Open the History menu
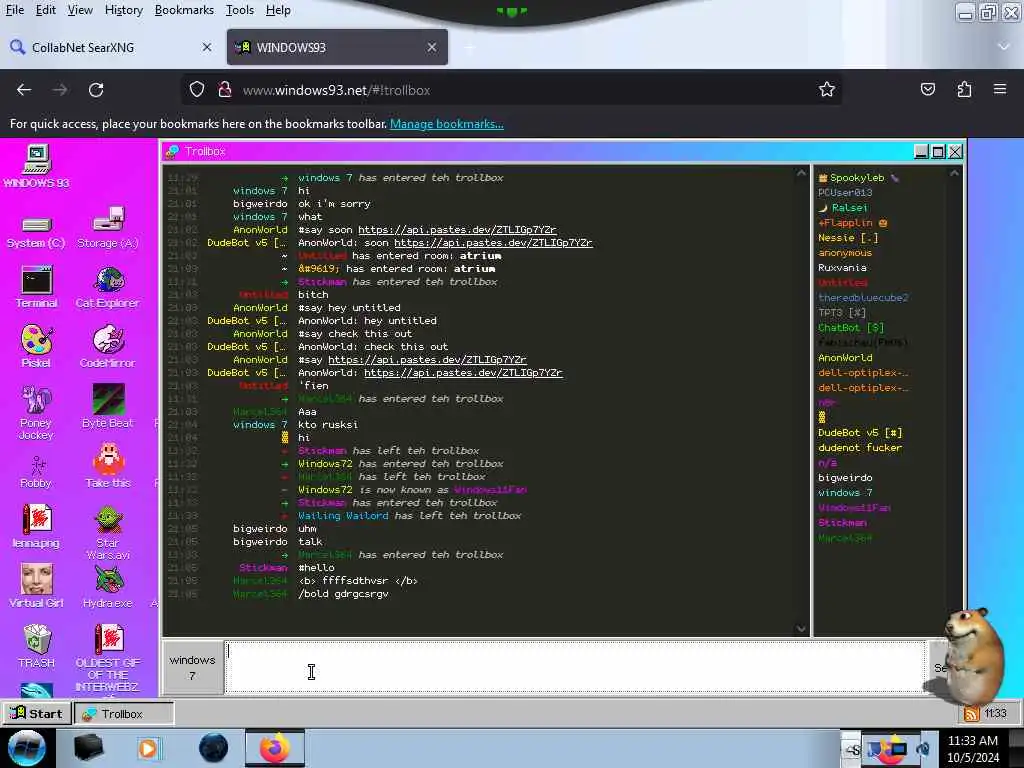Viewport: 1024px width, 768px height. click(123, 10)
